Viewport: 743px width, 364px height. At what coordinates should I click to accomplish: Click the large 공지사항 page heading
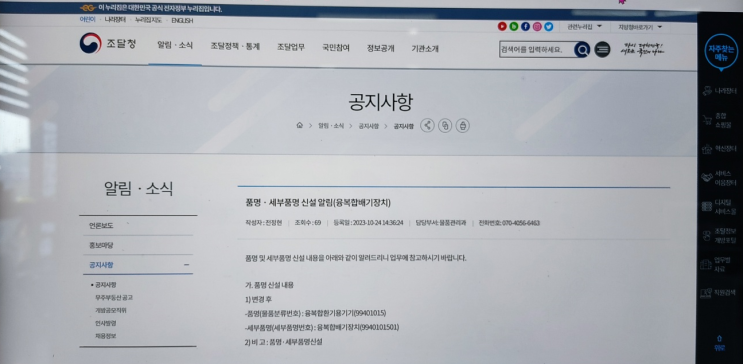tap(380, 102)
